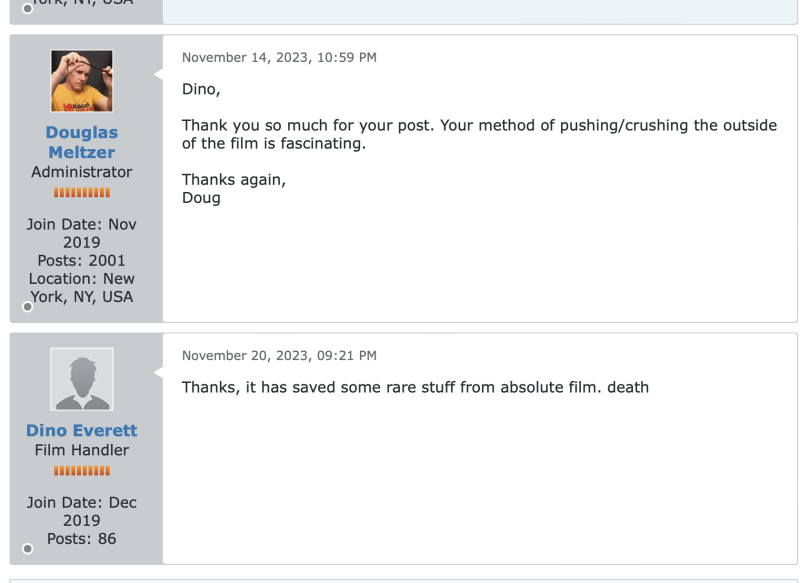Image resolution: width=800 pixels, height=583 pixels.
Task: Click the Film Handler user title
Action: click(x=82, y=450)
